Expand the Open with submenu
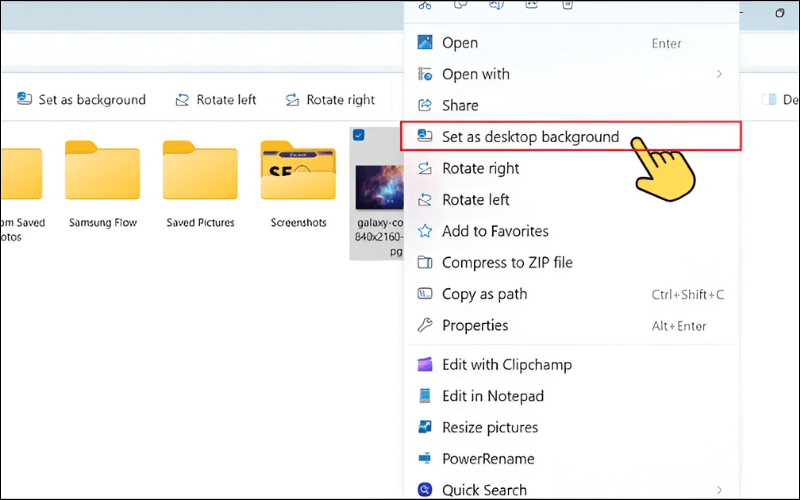 click(x=571, y=74)
